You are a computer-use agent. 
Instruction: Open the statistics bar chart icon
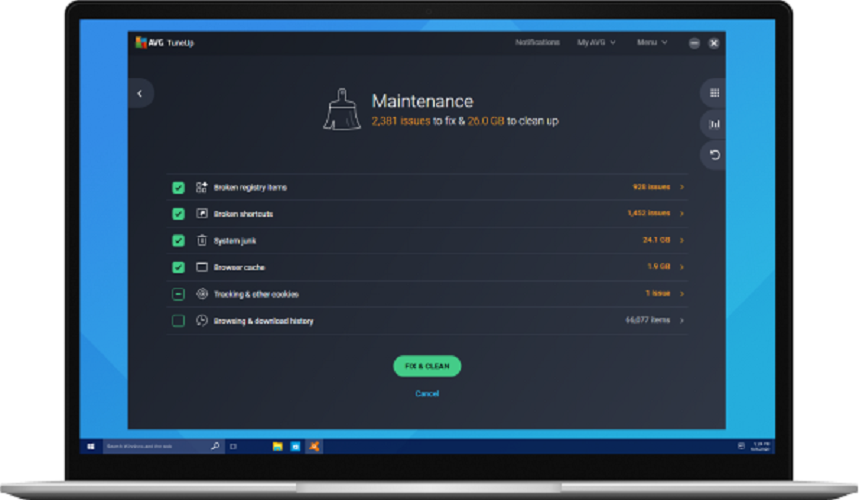[x=714, y=124]
